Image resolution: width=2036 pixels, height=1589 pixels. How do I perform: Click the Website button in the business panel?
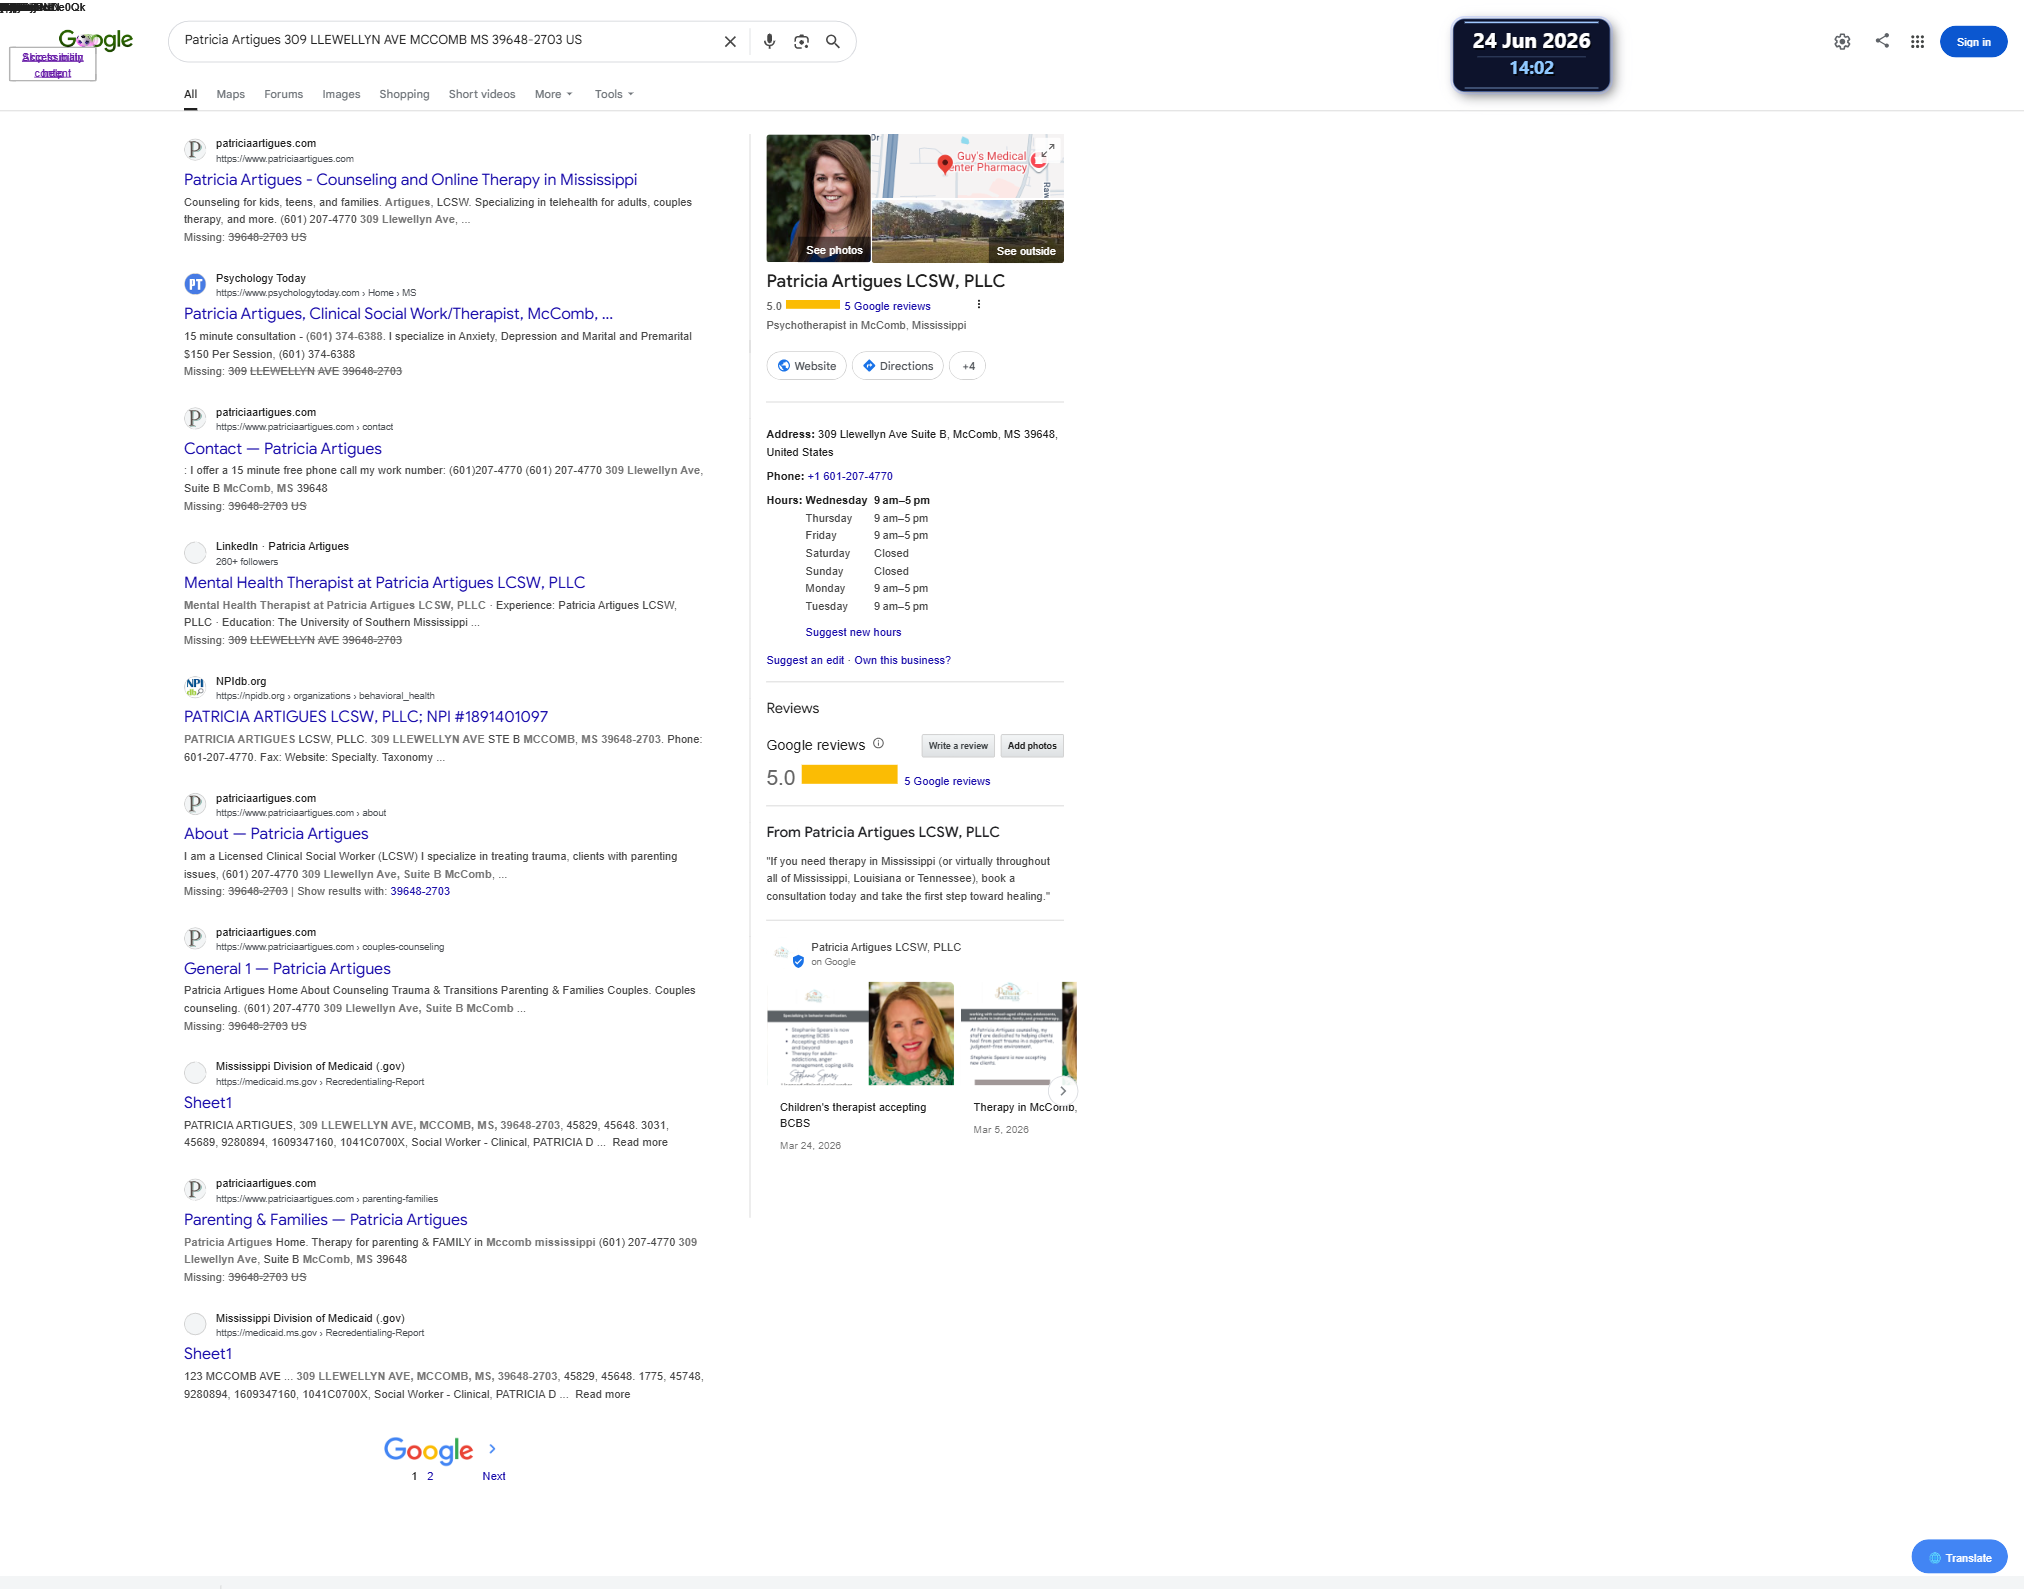point(807,366)
